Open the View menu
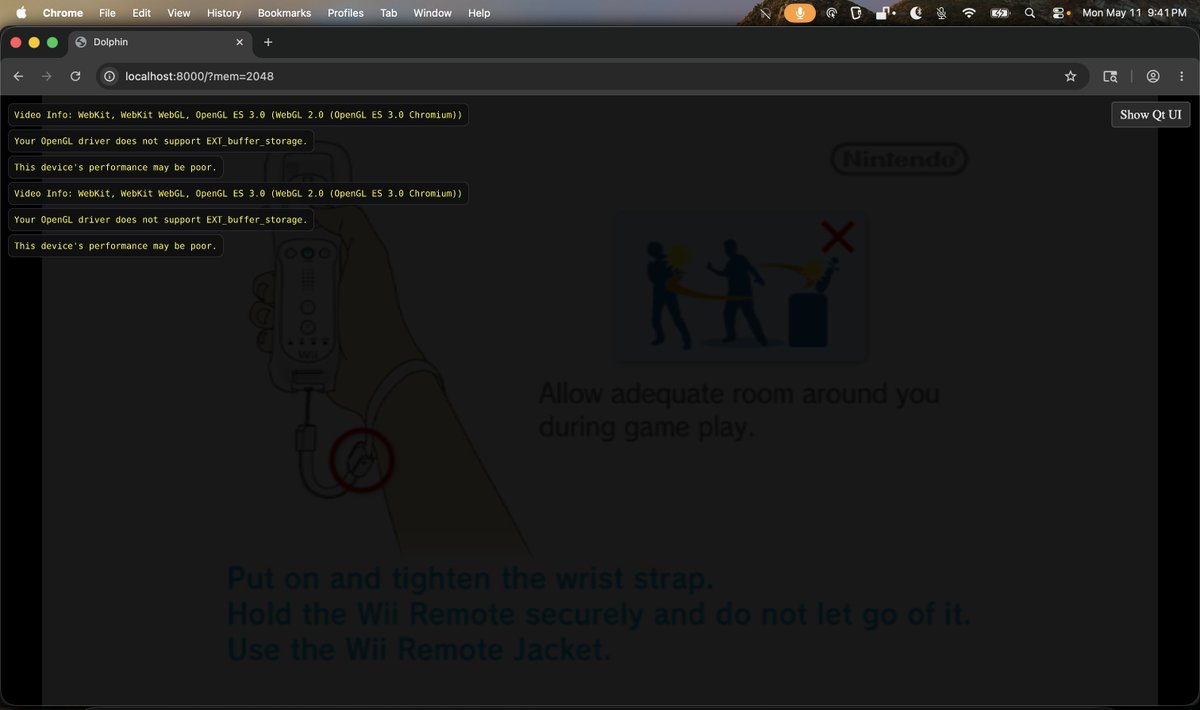Image resolution: width=1200 pixels, height=710 pixels. pos(178,13)
